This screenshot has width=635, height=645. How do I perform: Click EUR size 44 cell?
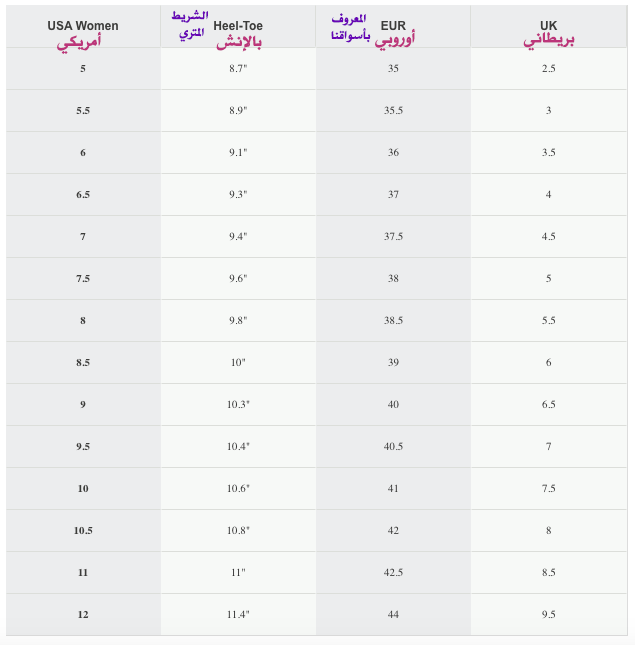click(393, 615)
